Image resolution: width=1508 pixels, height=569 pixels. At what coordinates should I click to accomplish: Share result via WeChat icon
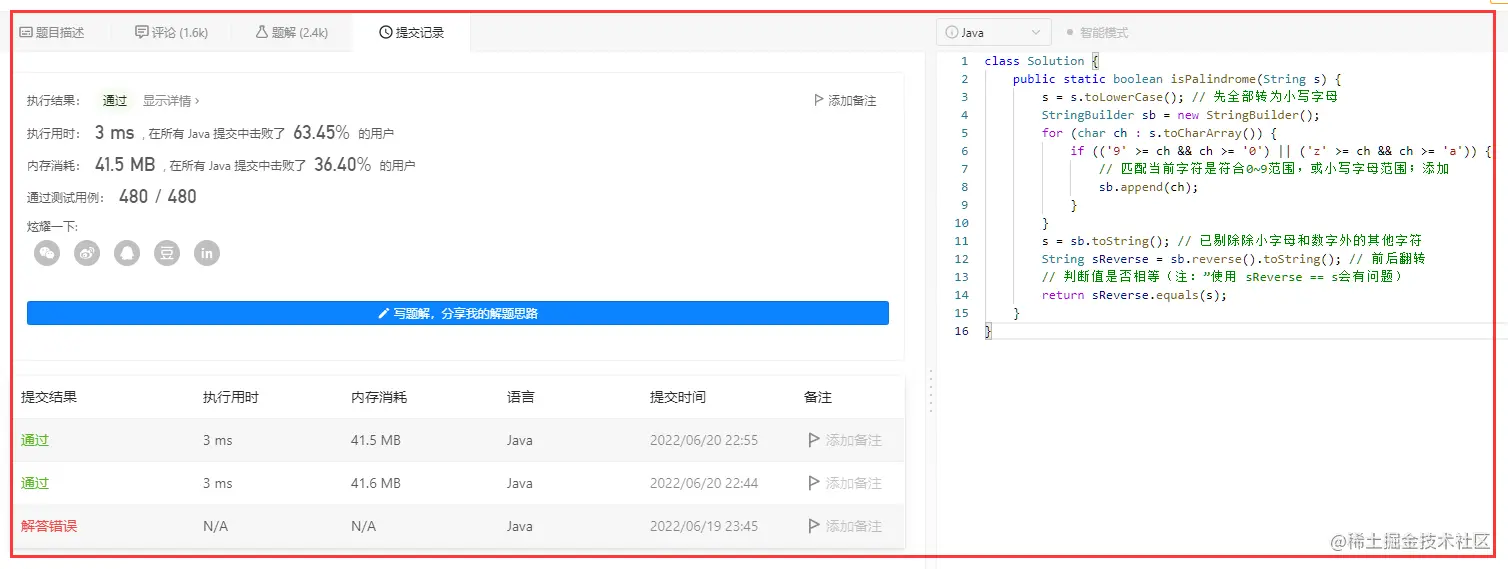[47, 253]
